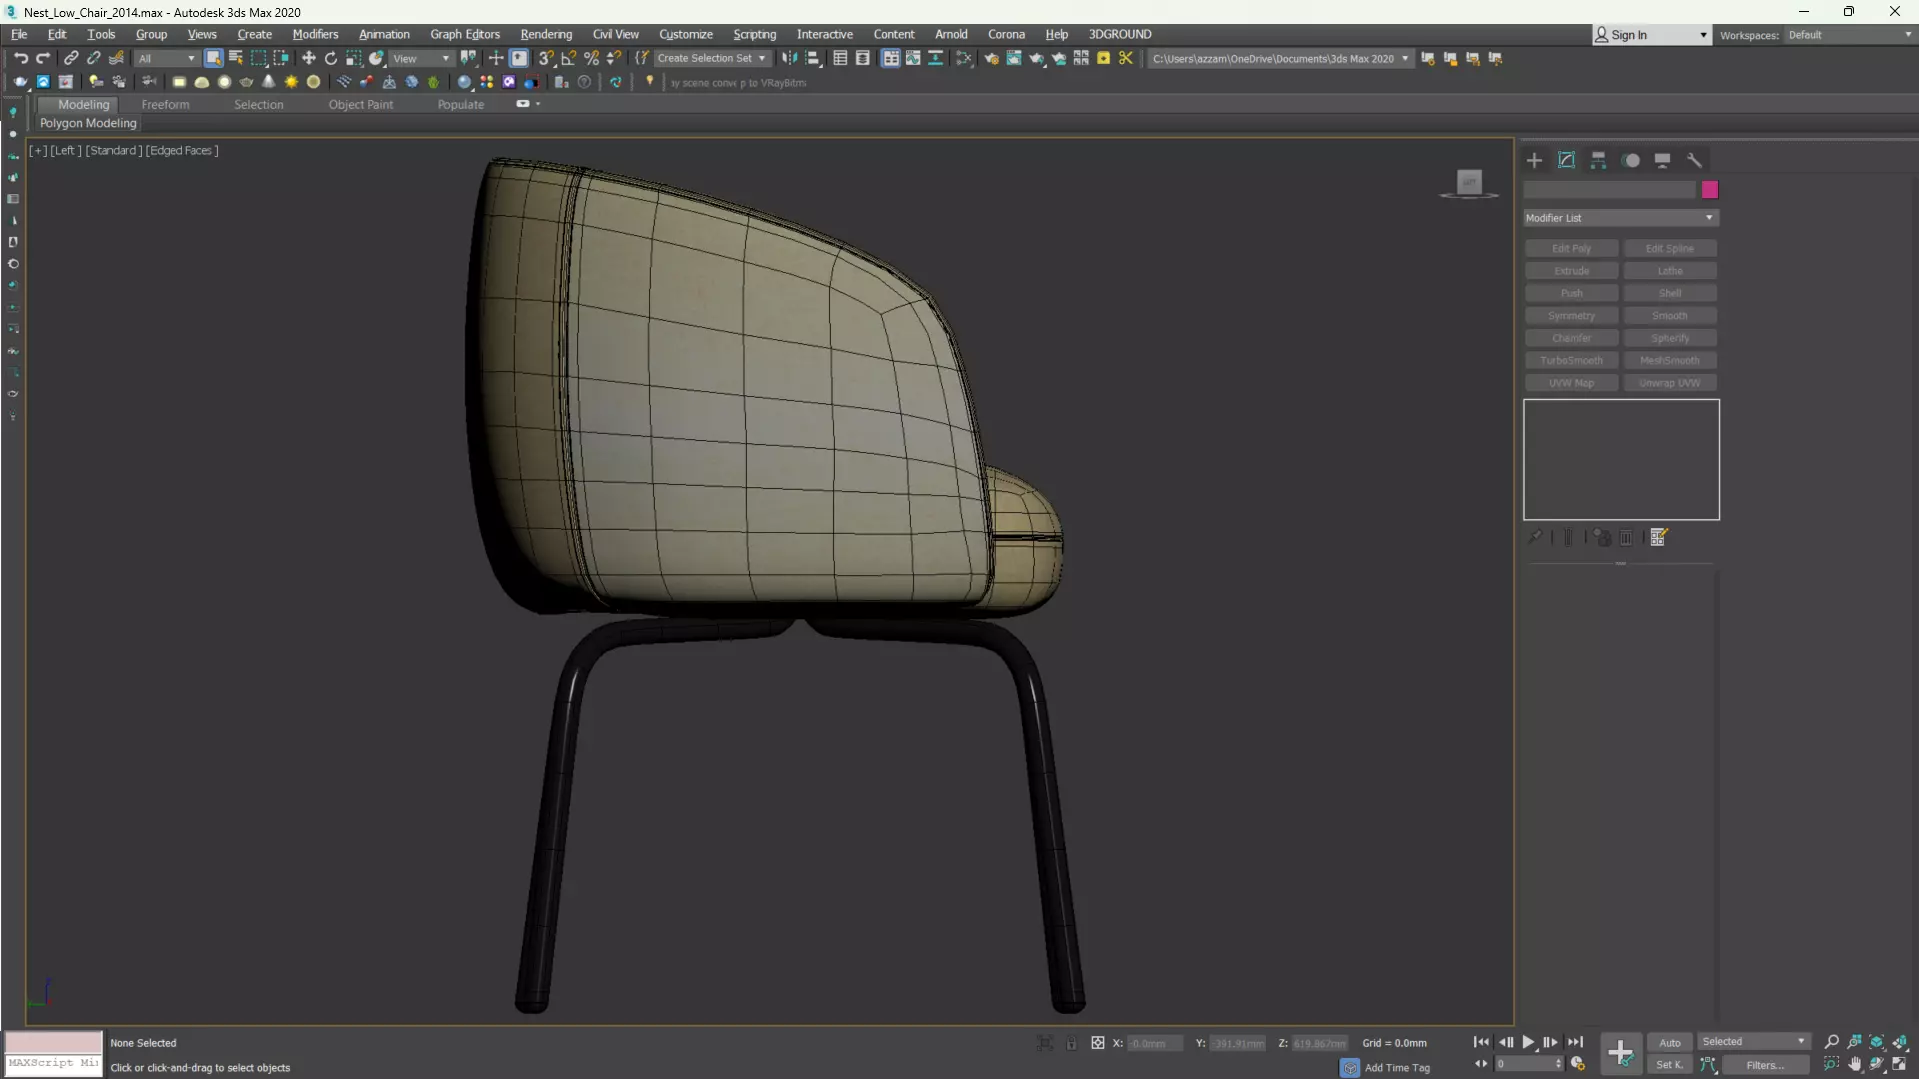Open the Select by Name list
This screenshot has width=1919, height=1079.
(236, 58)
